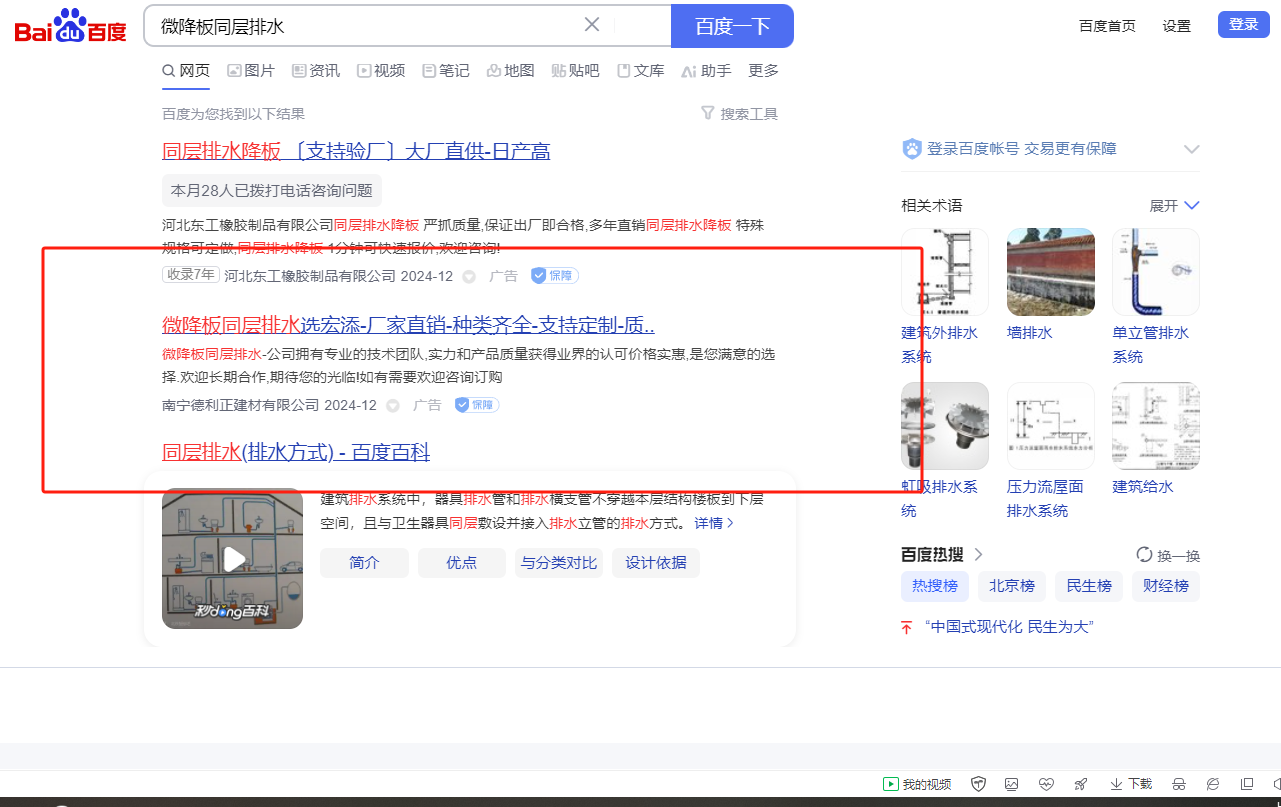This screenshot has width=1281, height=807.
Task: Clear the search box with the X icon
Action: tap(592, 25)
